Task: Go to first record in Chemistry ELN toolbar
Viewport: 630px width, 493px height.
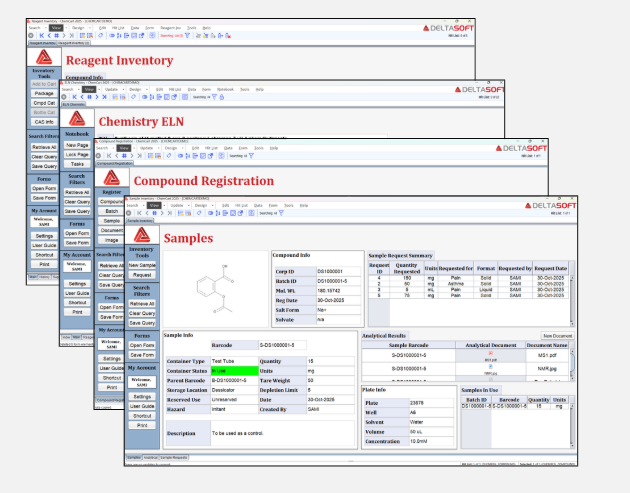Action: (74, 97)
